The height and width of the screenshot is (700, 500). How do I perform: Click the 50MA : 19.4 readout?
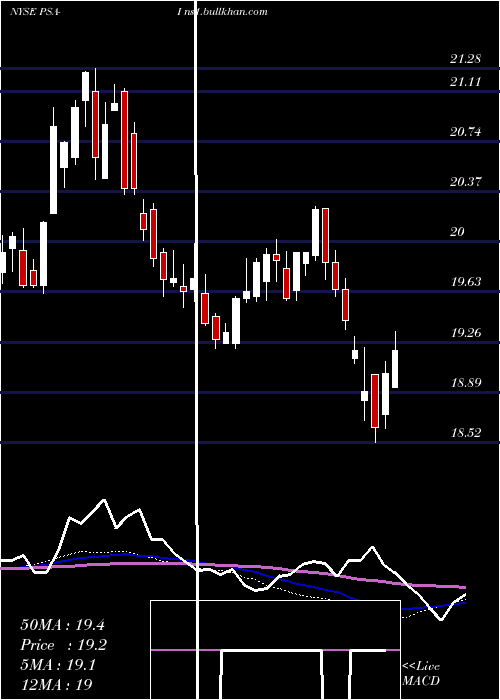click(x=62, y=625)
